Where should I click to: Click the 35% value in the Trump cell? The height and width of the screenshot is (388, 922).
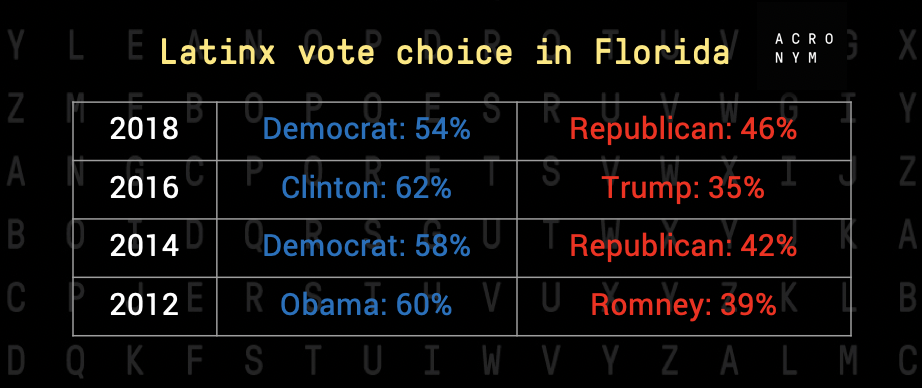pos(736,188)
